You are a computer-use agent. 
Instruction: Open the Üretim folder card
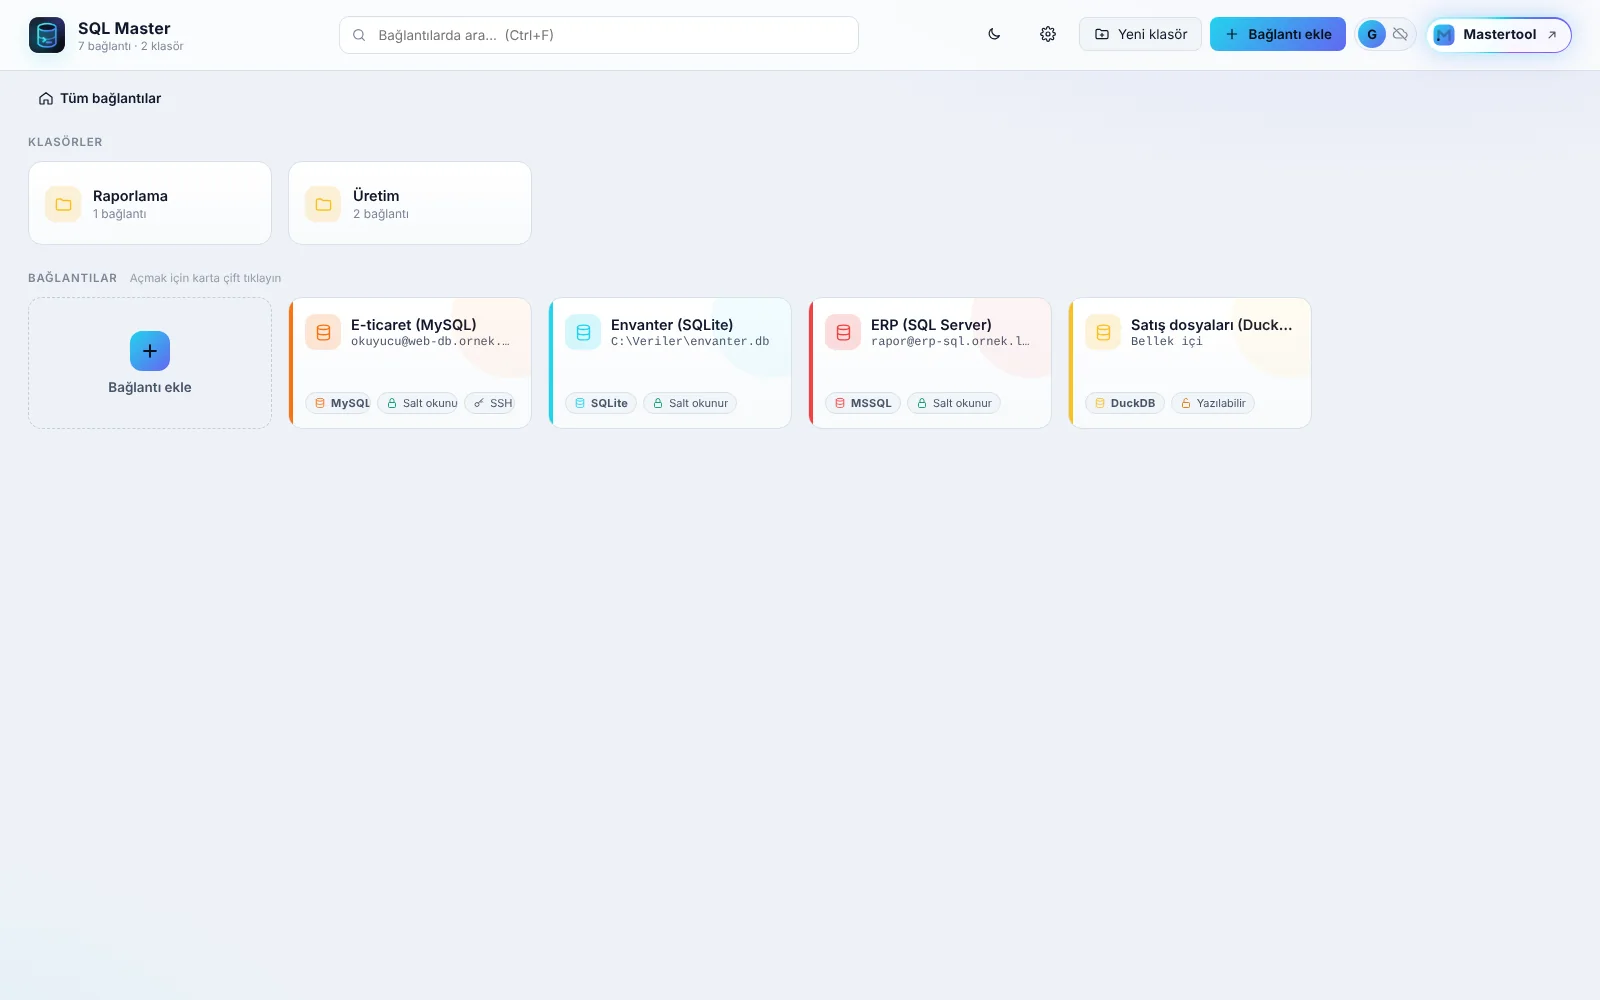(410, 203)
